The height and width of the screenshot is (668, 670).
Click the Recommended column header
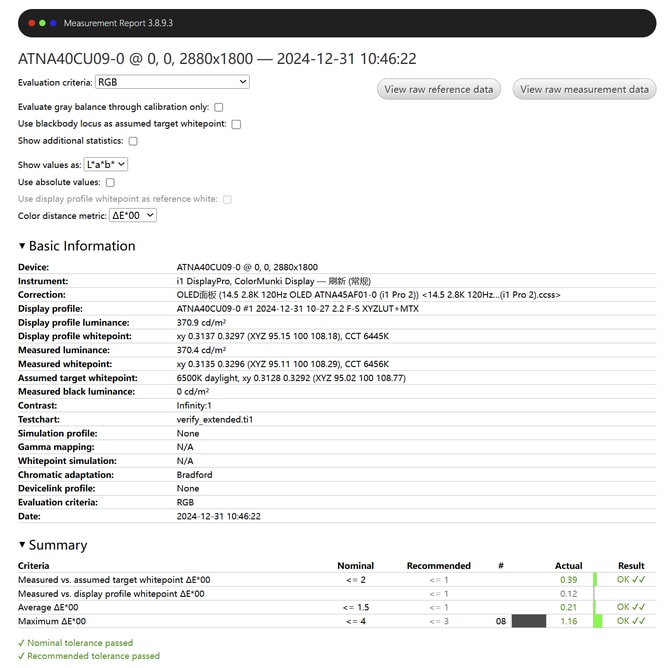point(439,566)
